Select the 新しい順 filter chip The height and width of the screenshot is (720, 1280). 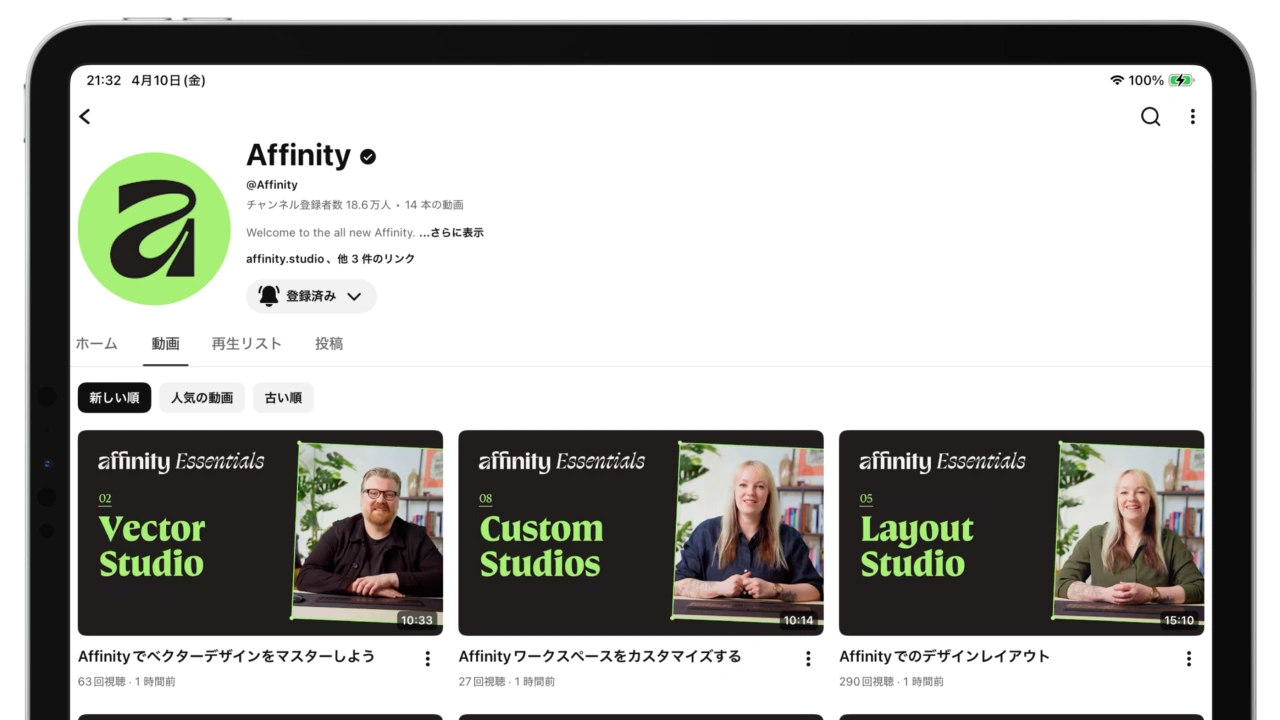point(114,397)
